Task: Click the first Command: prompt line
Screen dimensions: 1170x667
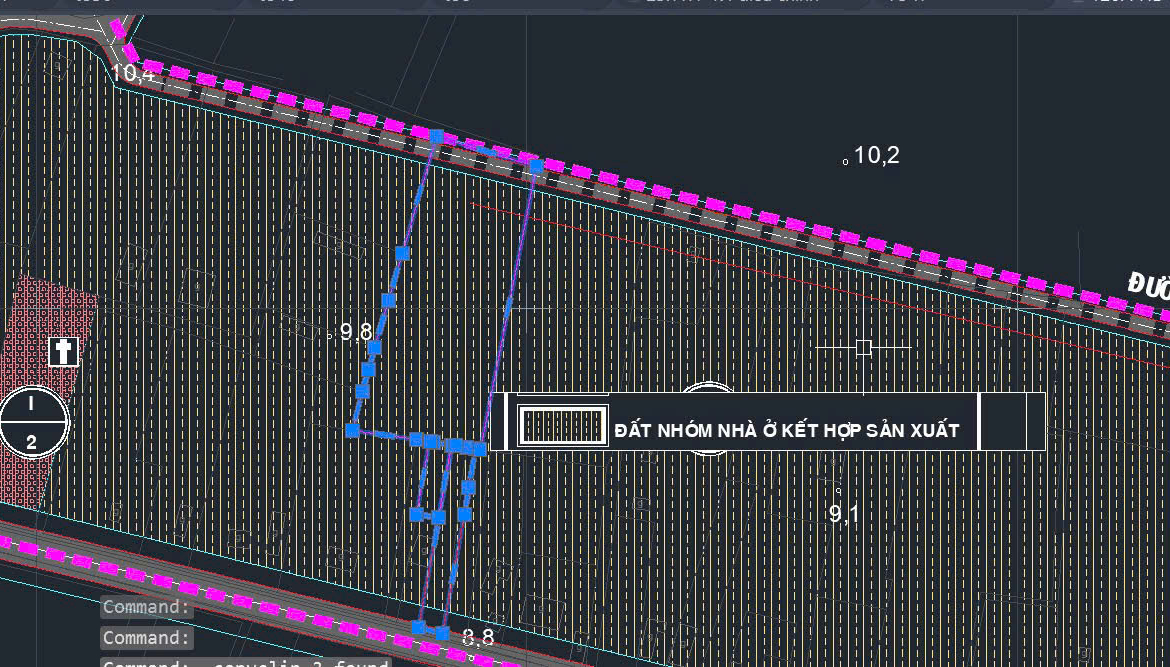Action: [x=146, y=607]
